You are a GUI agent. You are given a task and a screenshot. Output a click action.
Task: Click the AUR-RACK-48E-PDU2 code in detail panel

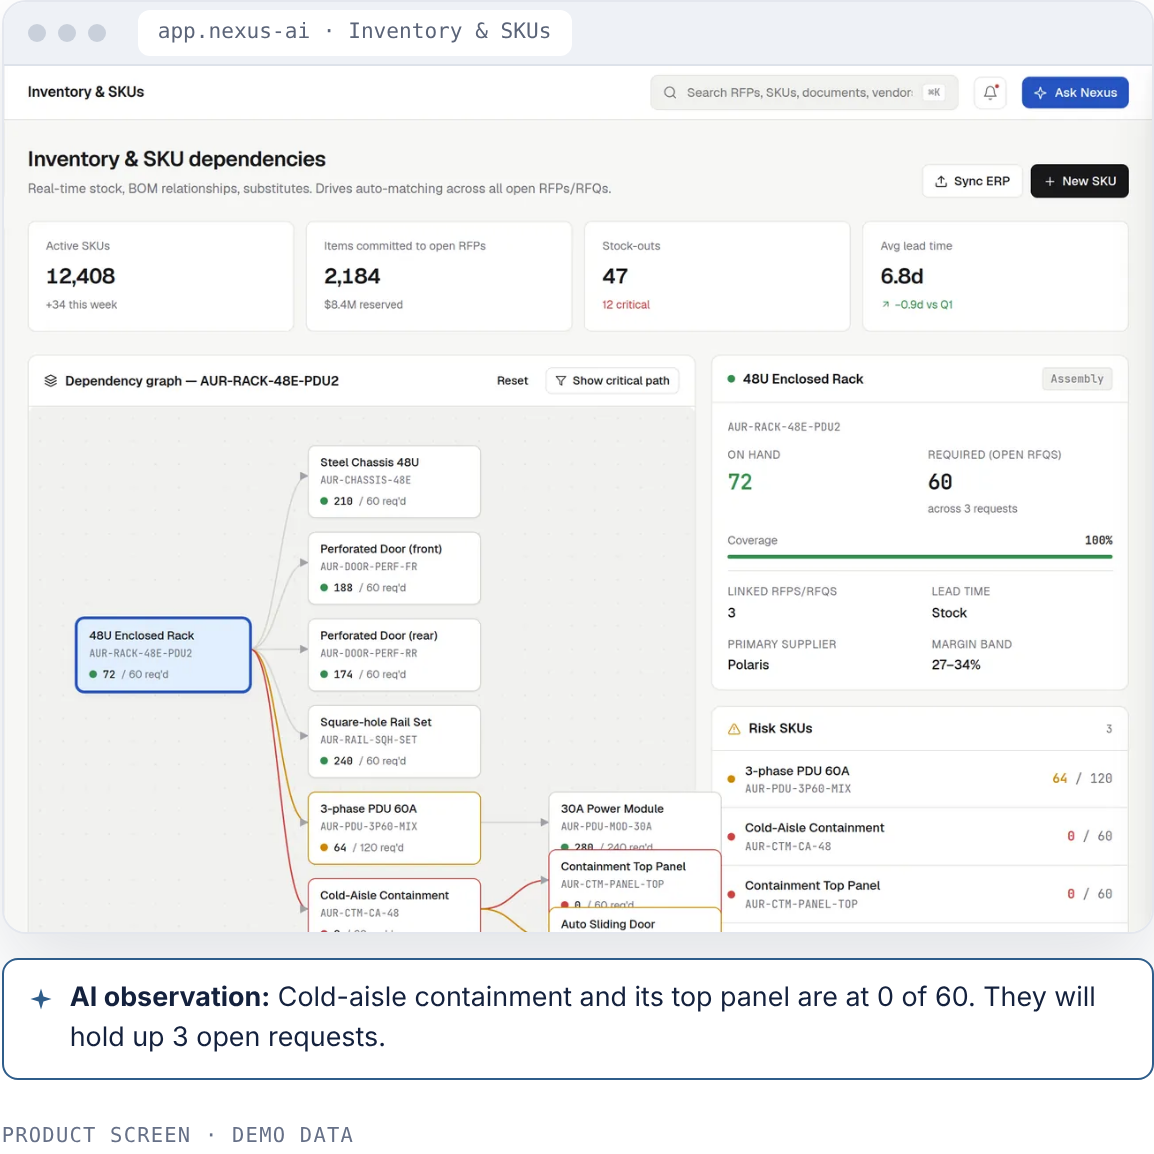click(784, 427)
